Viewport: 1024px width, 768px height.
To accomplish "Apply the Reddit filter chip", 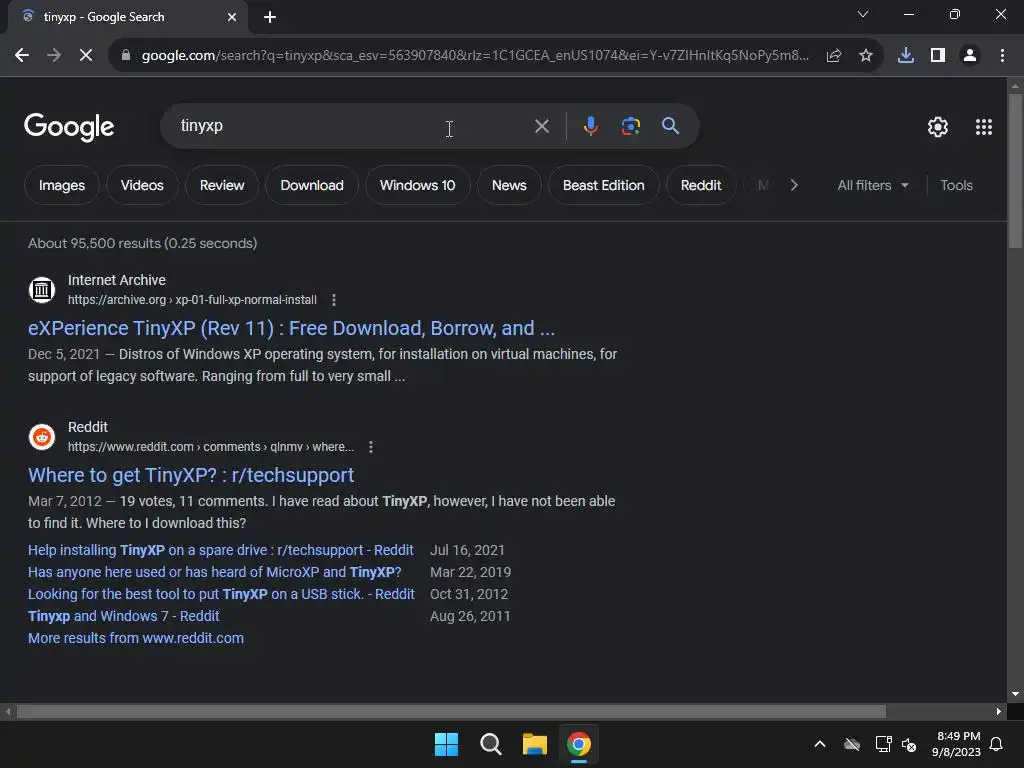I will pos(701,185).
